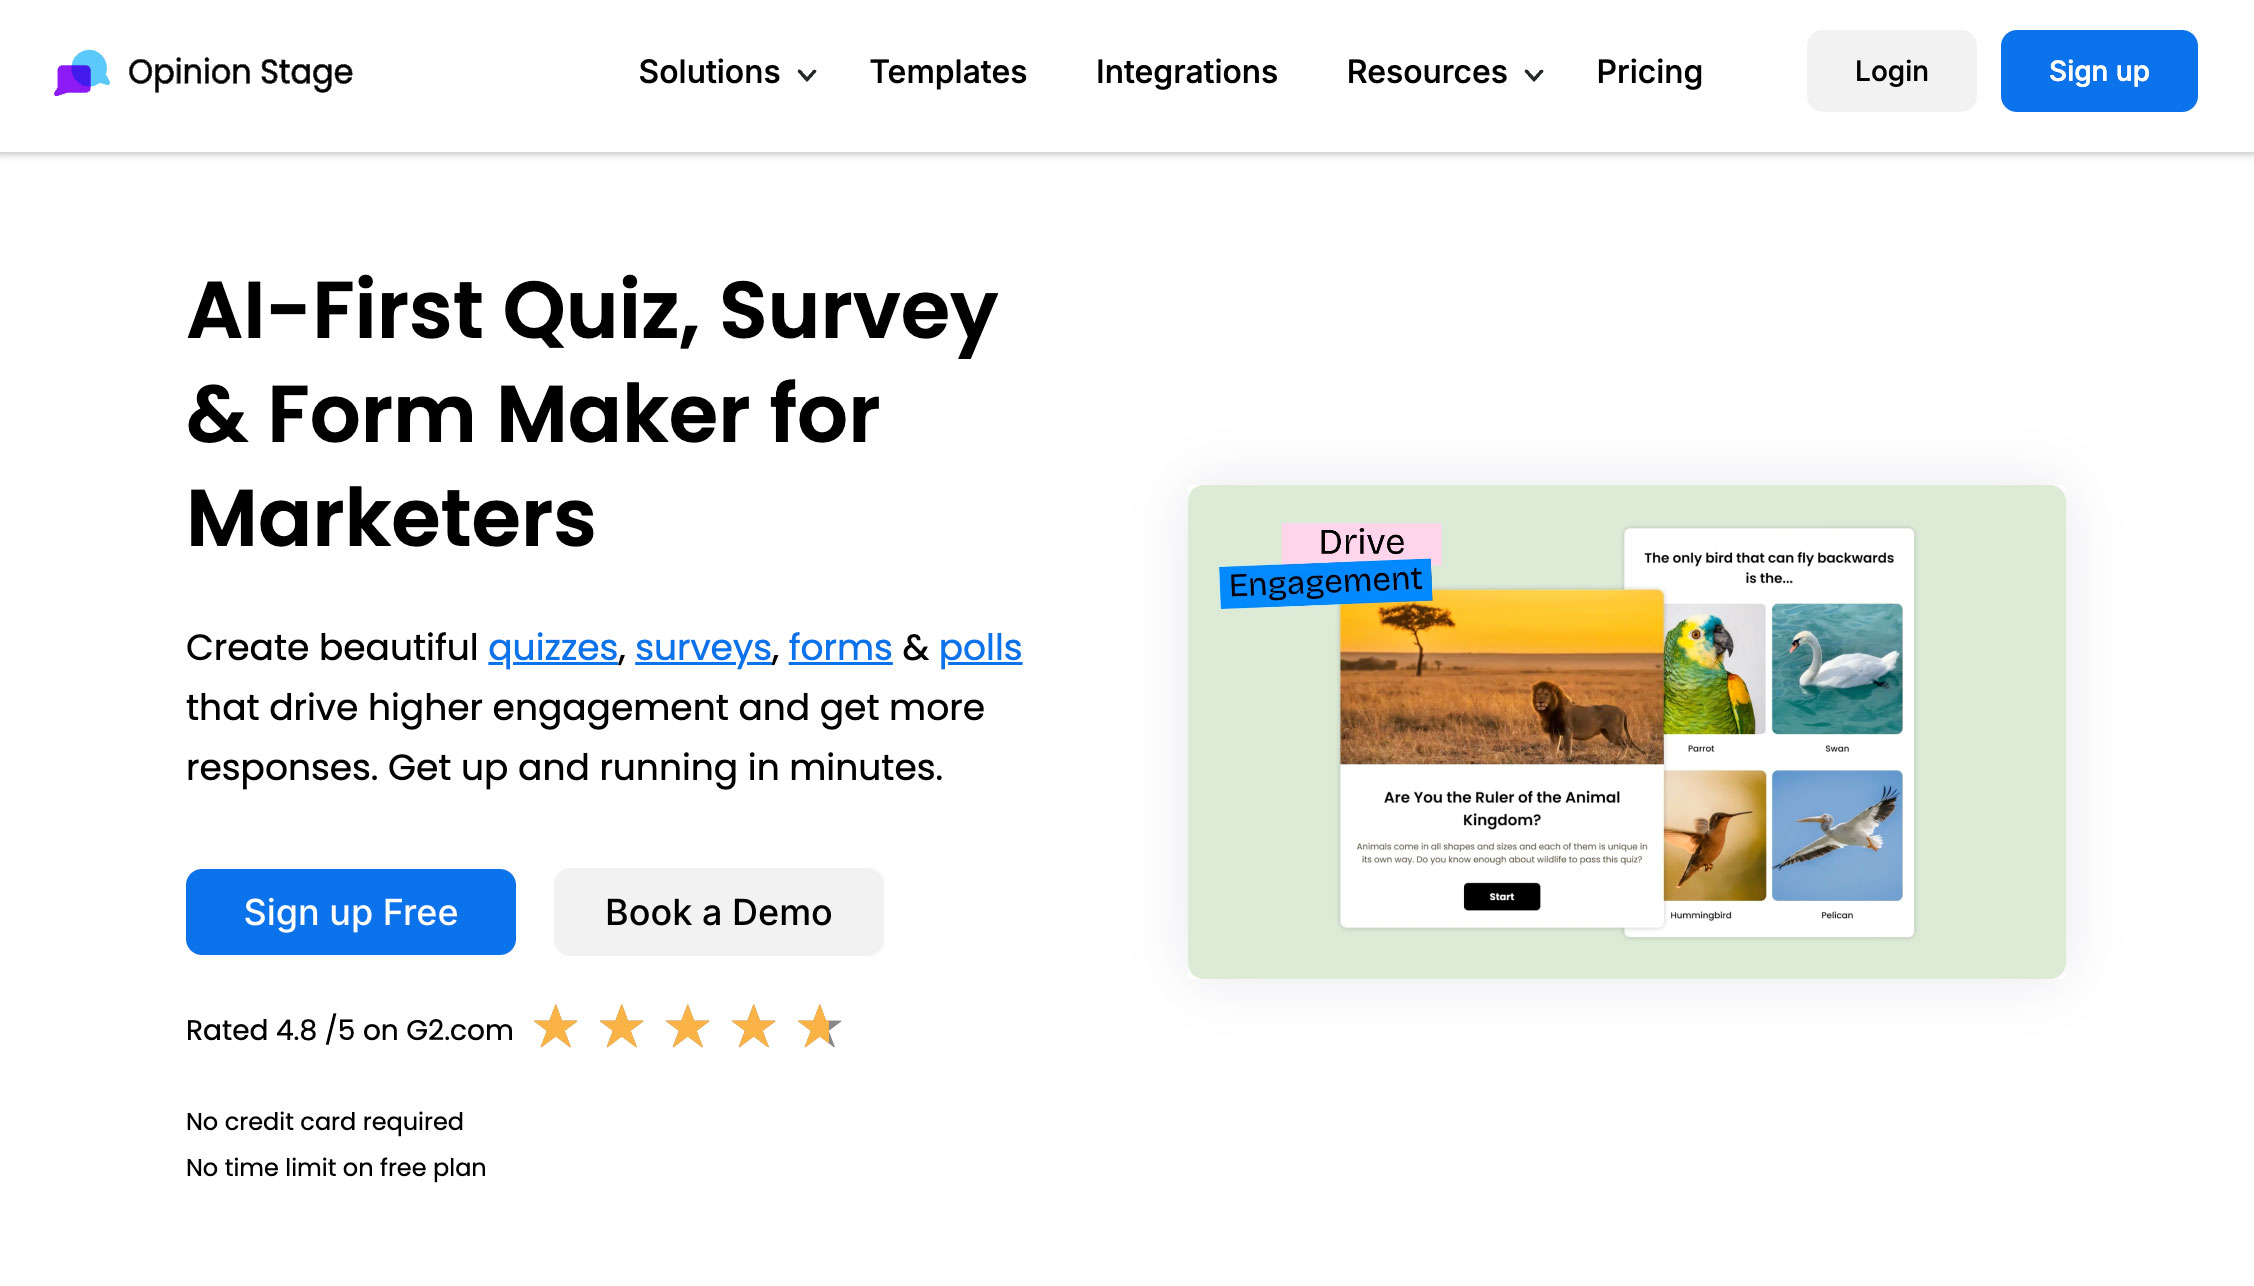The height and width of the screenshot is (1286, 2254).
Task: Click the Opinion Stage logo icon
Action: pyautogui.click(x=82, y=72)
